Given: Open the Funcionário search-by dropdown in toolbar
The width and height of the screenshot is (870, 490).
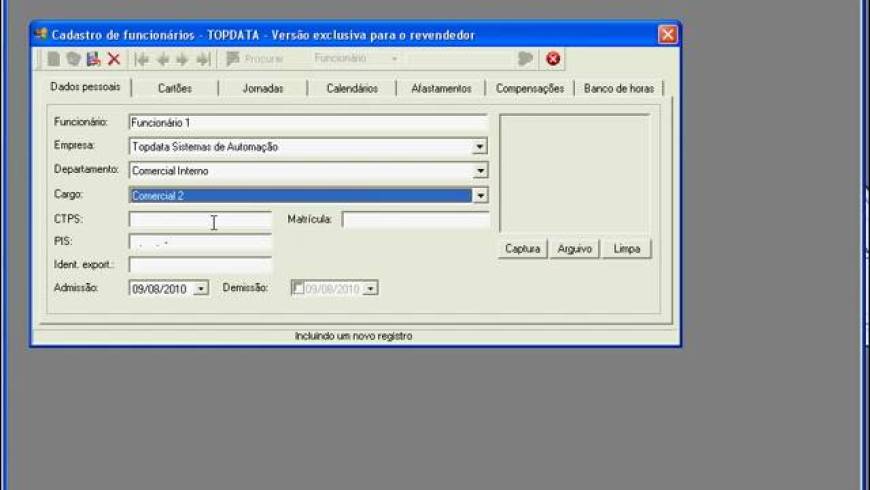Looking at the screenshot, I should point(394,58).
